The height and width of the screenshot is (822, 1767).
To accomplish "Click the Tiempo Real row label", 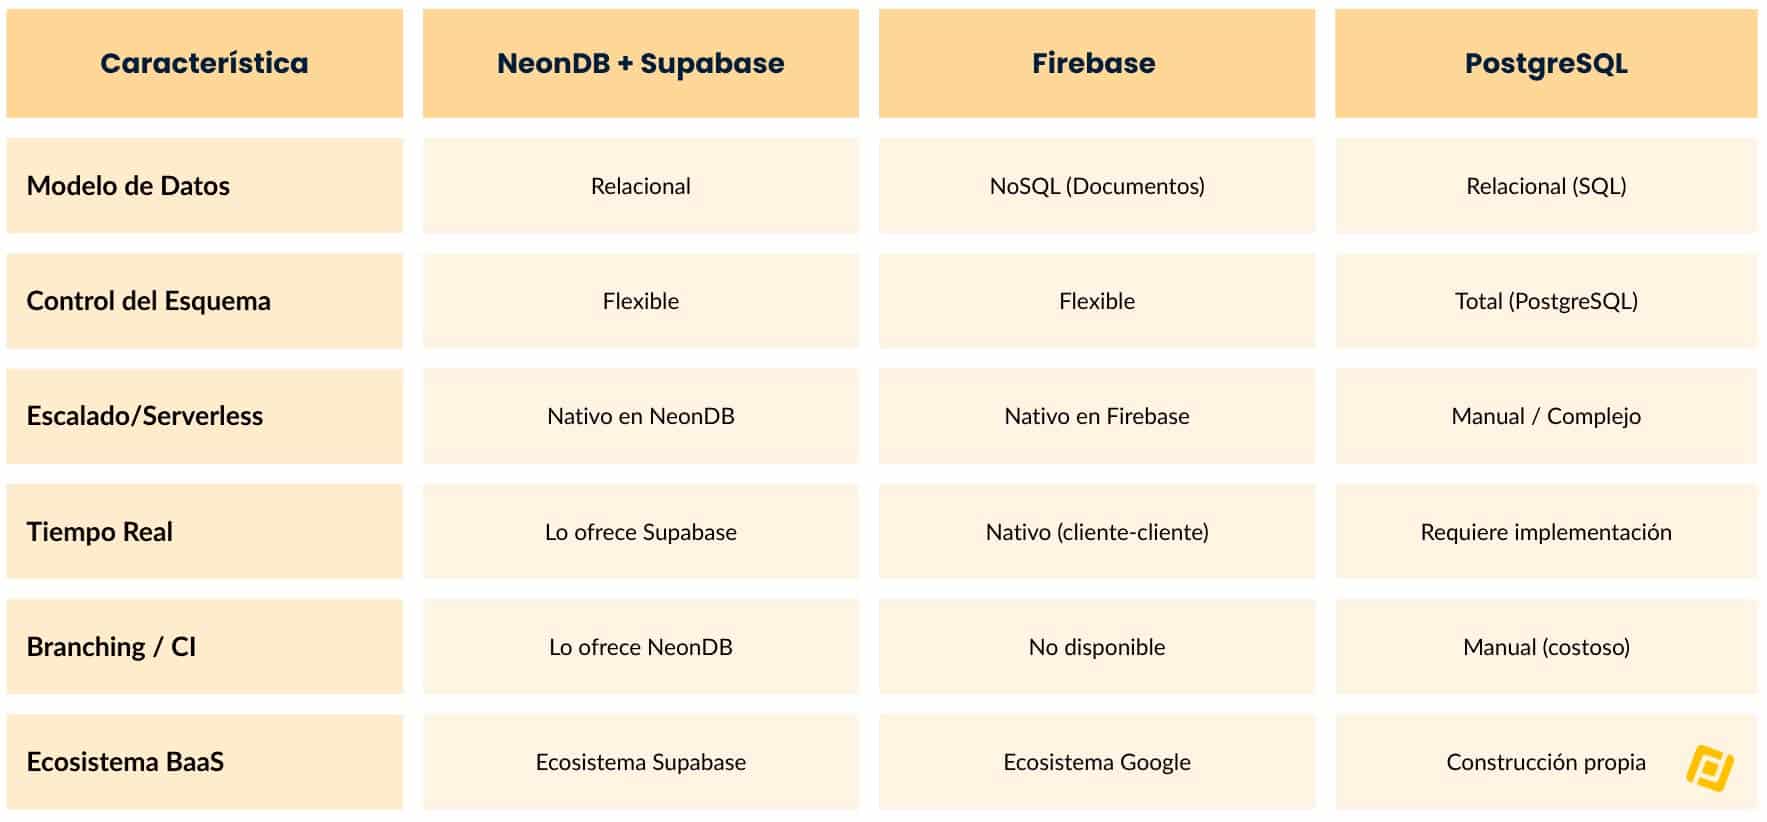I will [x=204, y=532].
